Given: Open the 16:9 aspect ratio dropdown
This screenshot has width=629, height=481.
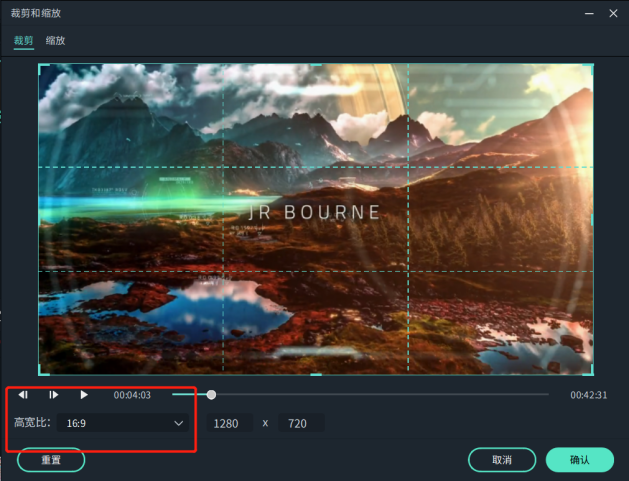Looking at the screenshot, I should (x=123, y=423).
